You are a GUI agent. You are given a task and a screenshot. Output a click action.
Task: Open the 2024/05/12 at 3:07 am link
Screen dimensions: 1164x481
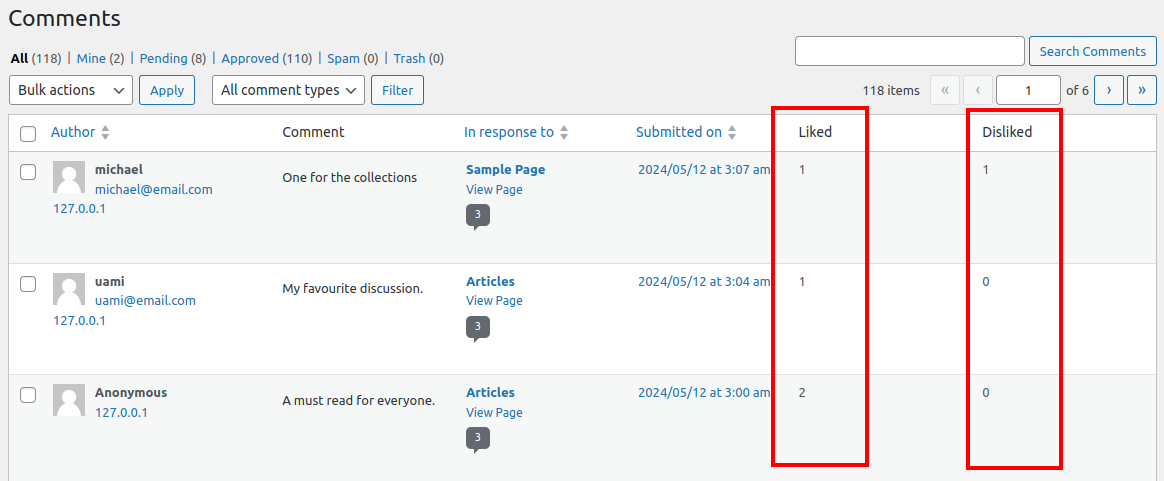pos(704,169)
